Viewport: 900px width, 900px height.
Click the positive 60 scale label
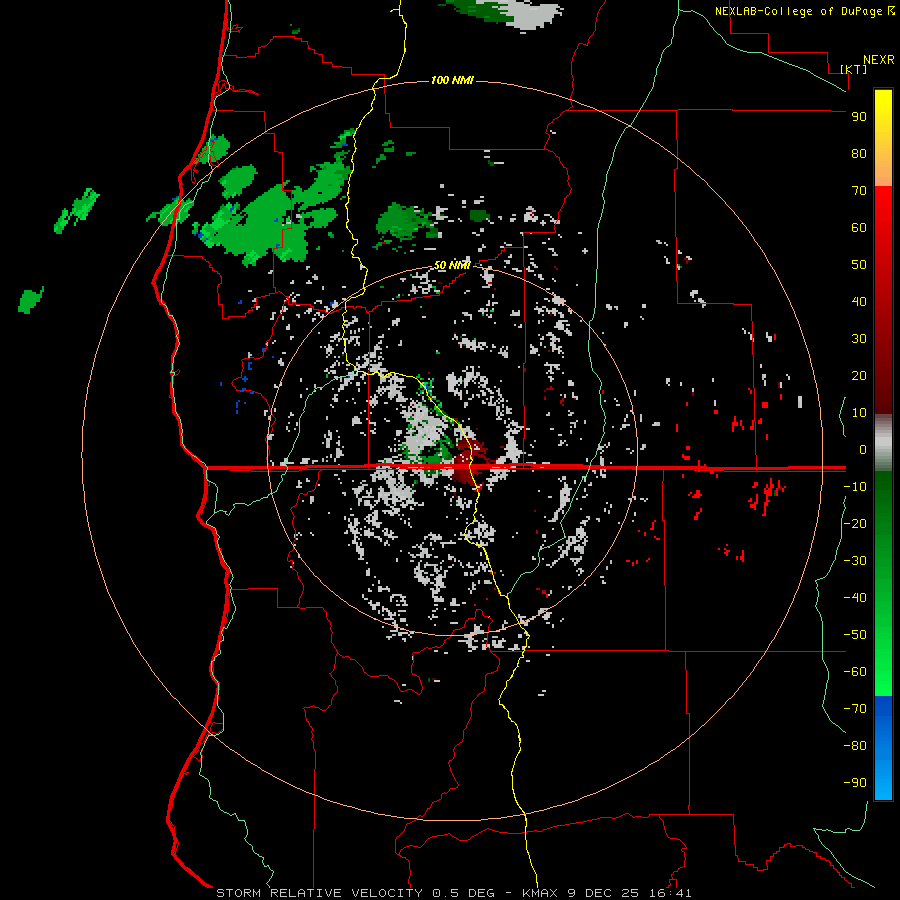pyautogui.click(x=859, y=228)
